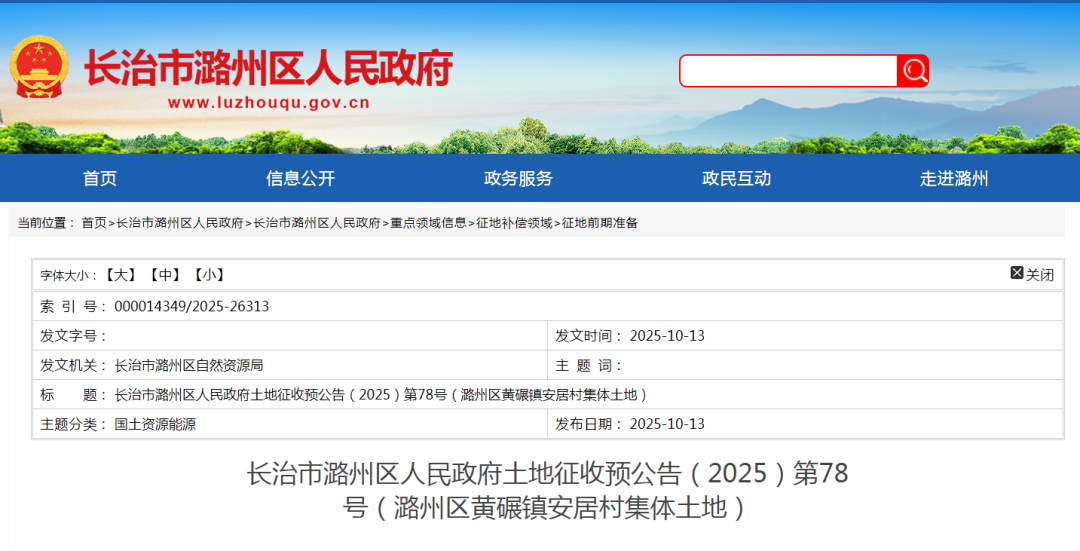This screenshot has height=551, width=1080.
Task: Click the red magnifier search button
Action: tap(913, 70)
